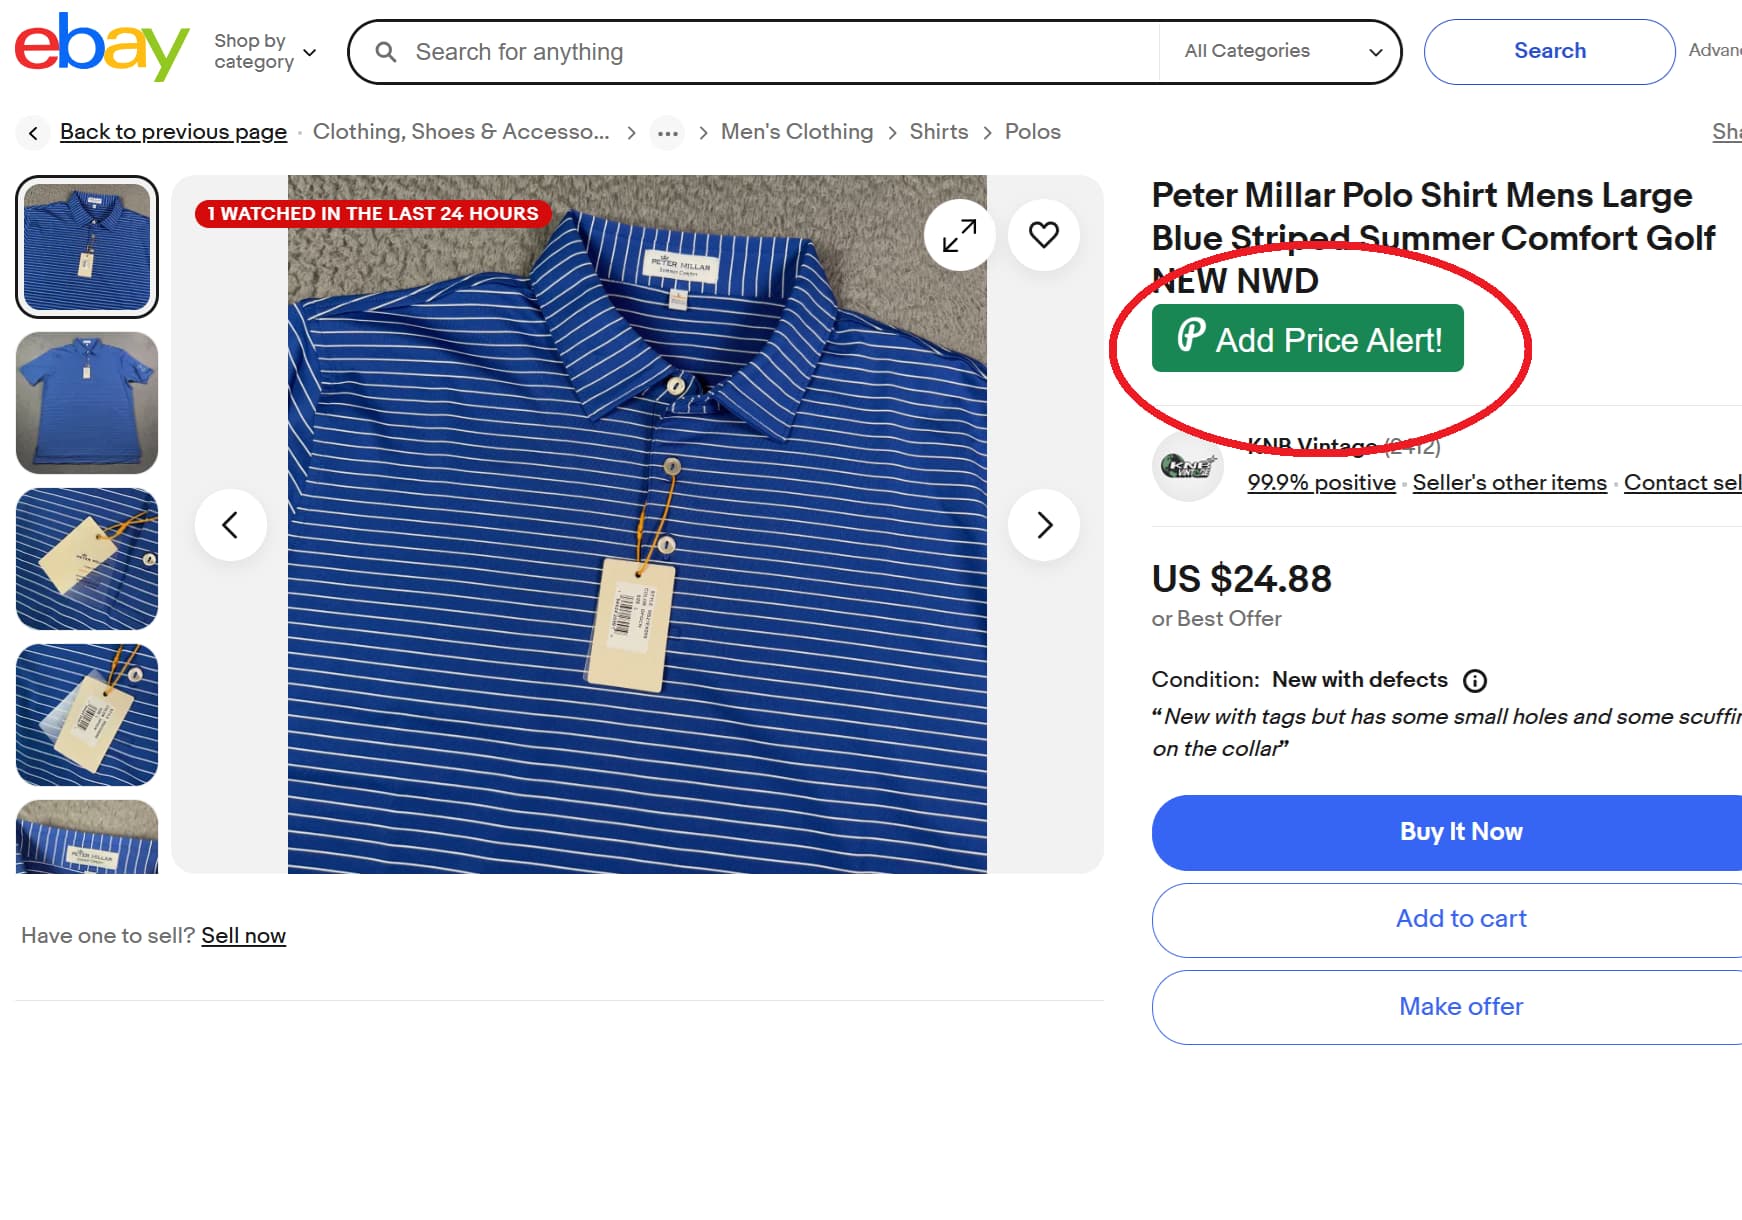Click the magnifying glass search icon
This screenshot has width=1742, height=1220.
point(386,51)
